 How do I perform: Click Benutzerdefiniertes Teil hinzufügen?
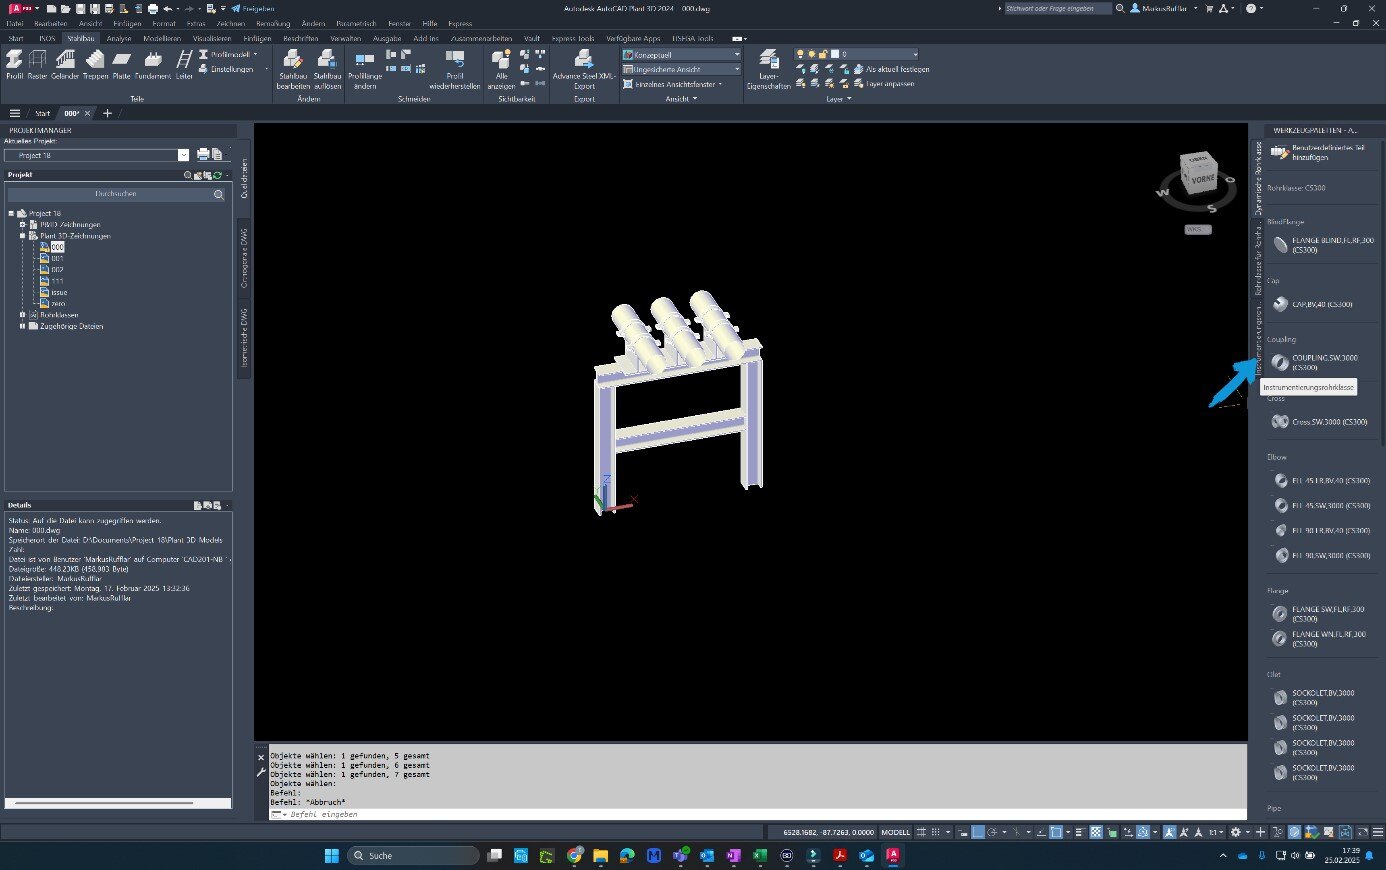pos(1318,152)
